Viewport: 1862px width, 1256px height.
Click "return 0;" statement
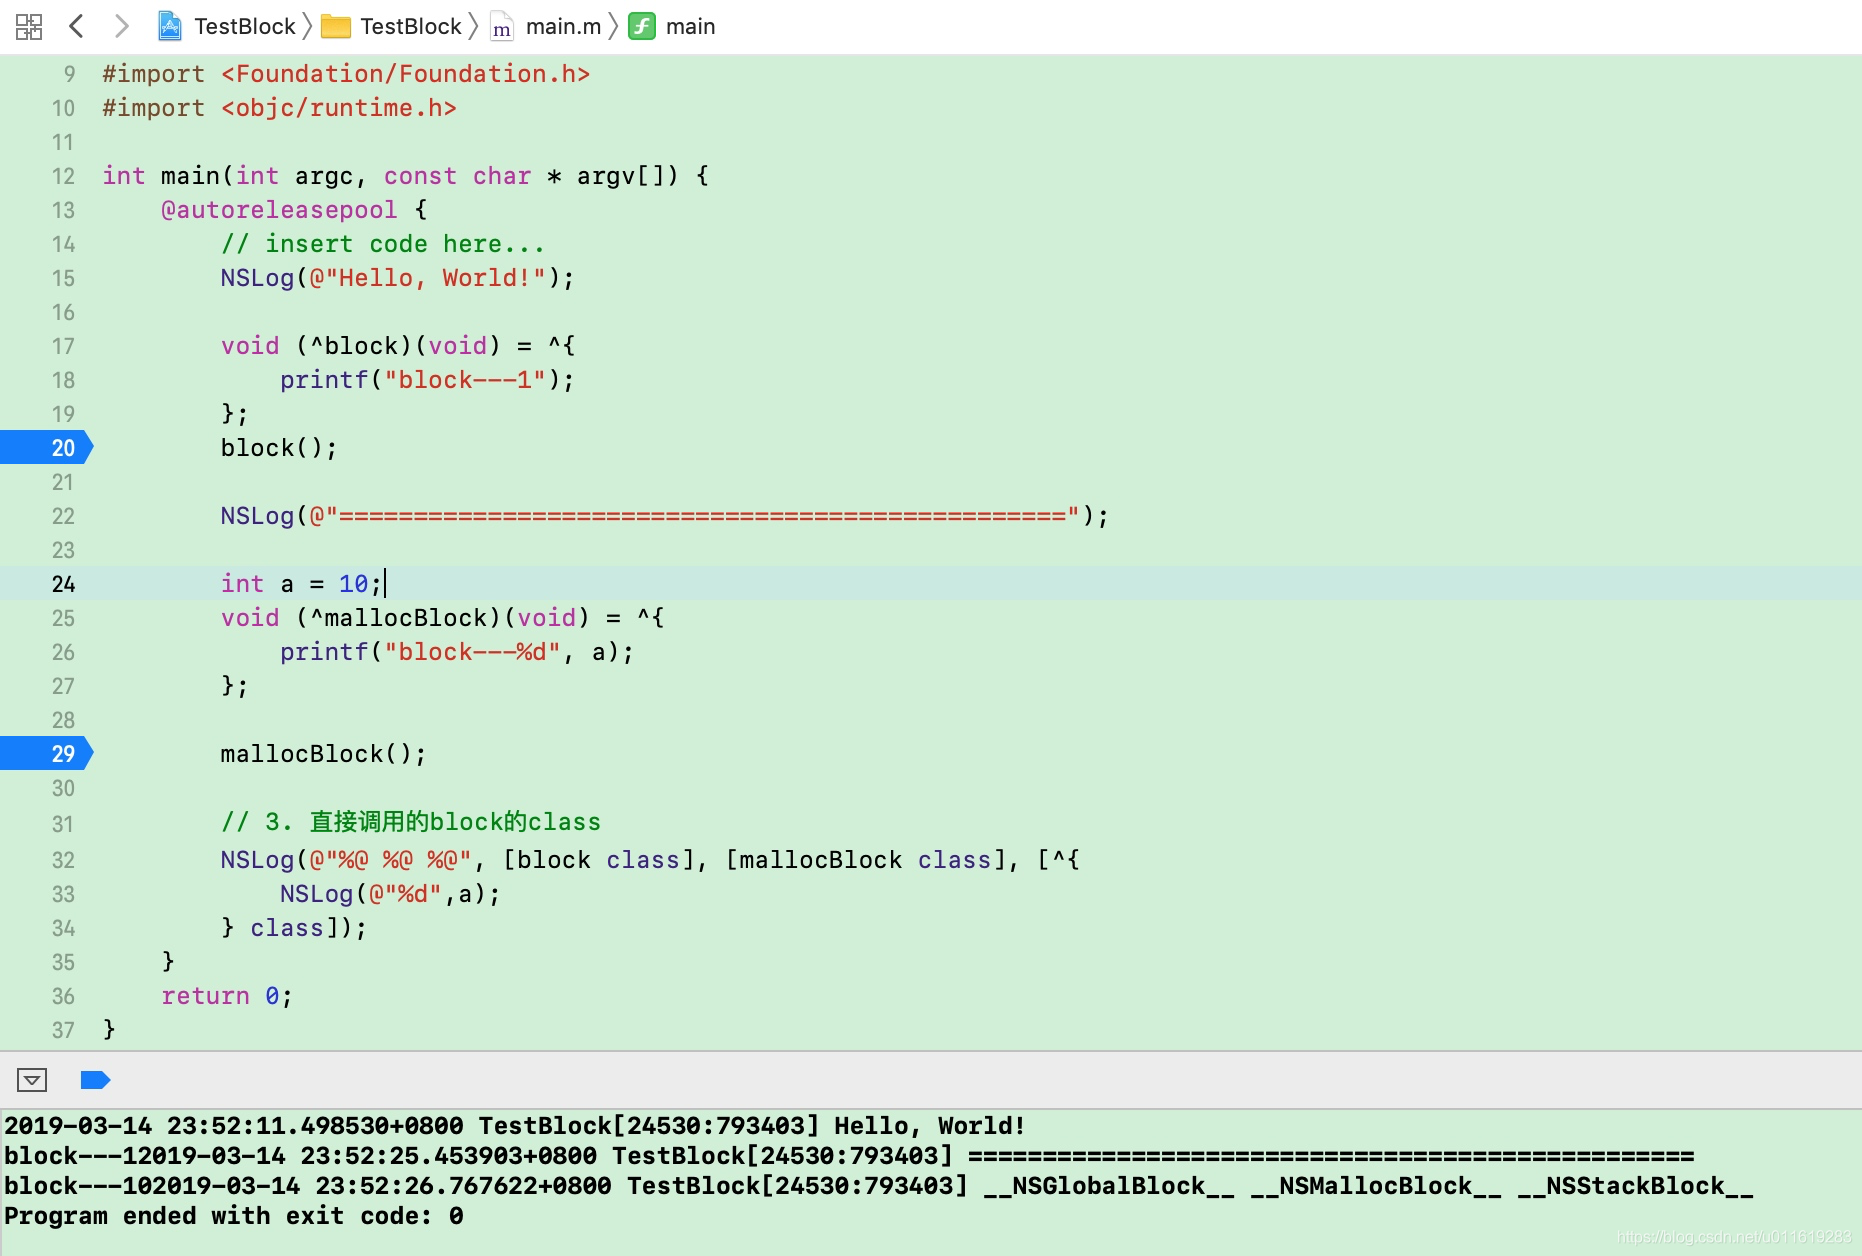pyautogui.click(x=227, y=996)
